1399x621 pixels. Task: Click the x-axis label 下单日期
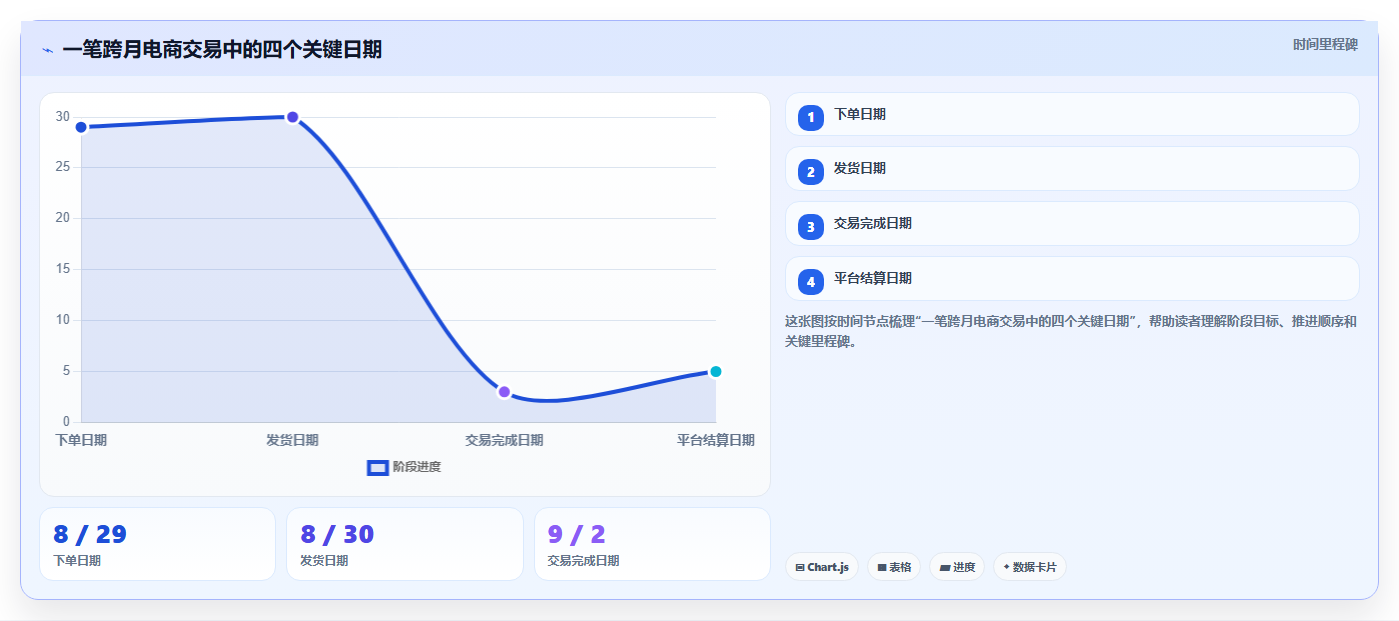(x=81, y=440)
